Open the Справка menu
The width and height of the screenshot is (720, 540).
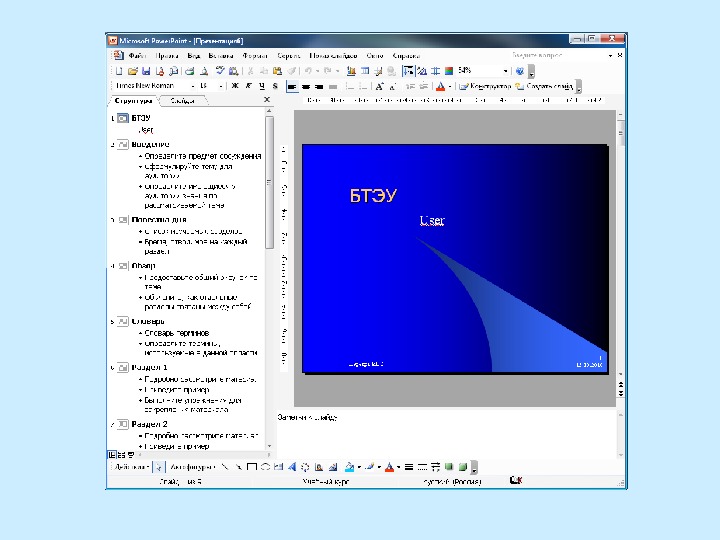[406, 56]
